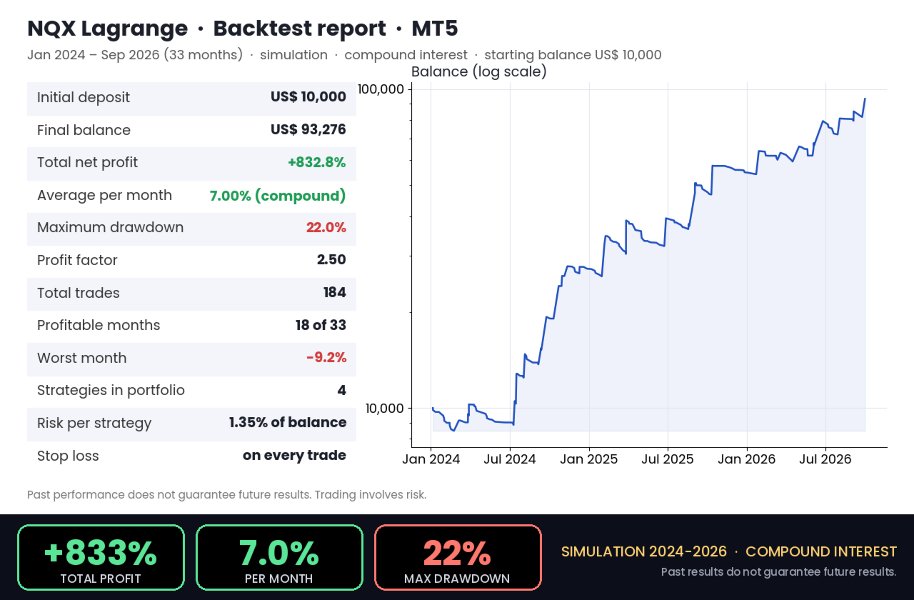Select the "18 of 33" value

click(321, 325)
